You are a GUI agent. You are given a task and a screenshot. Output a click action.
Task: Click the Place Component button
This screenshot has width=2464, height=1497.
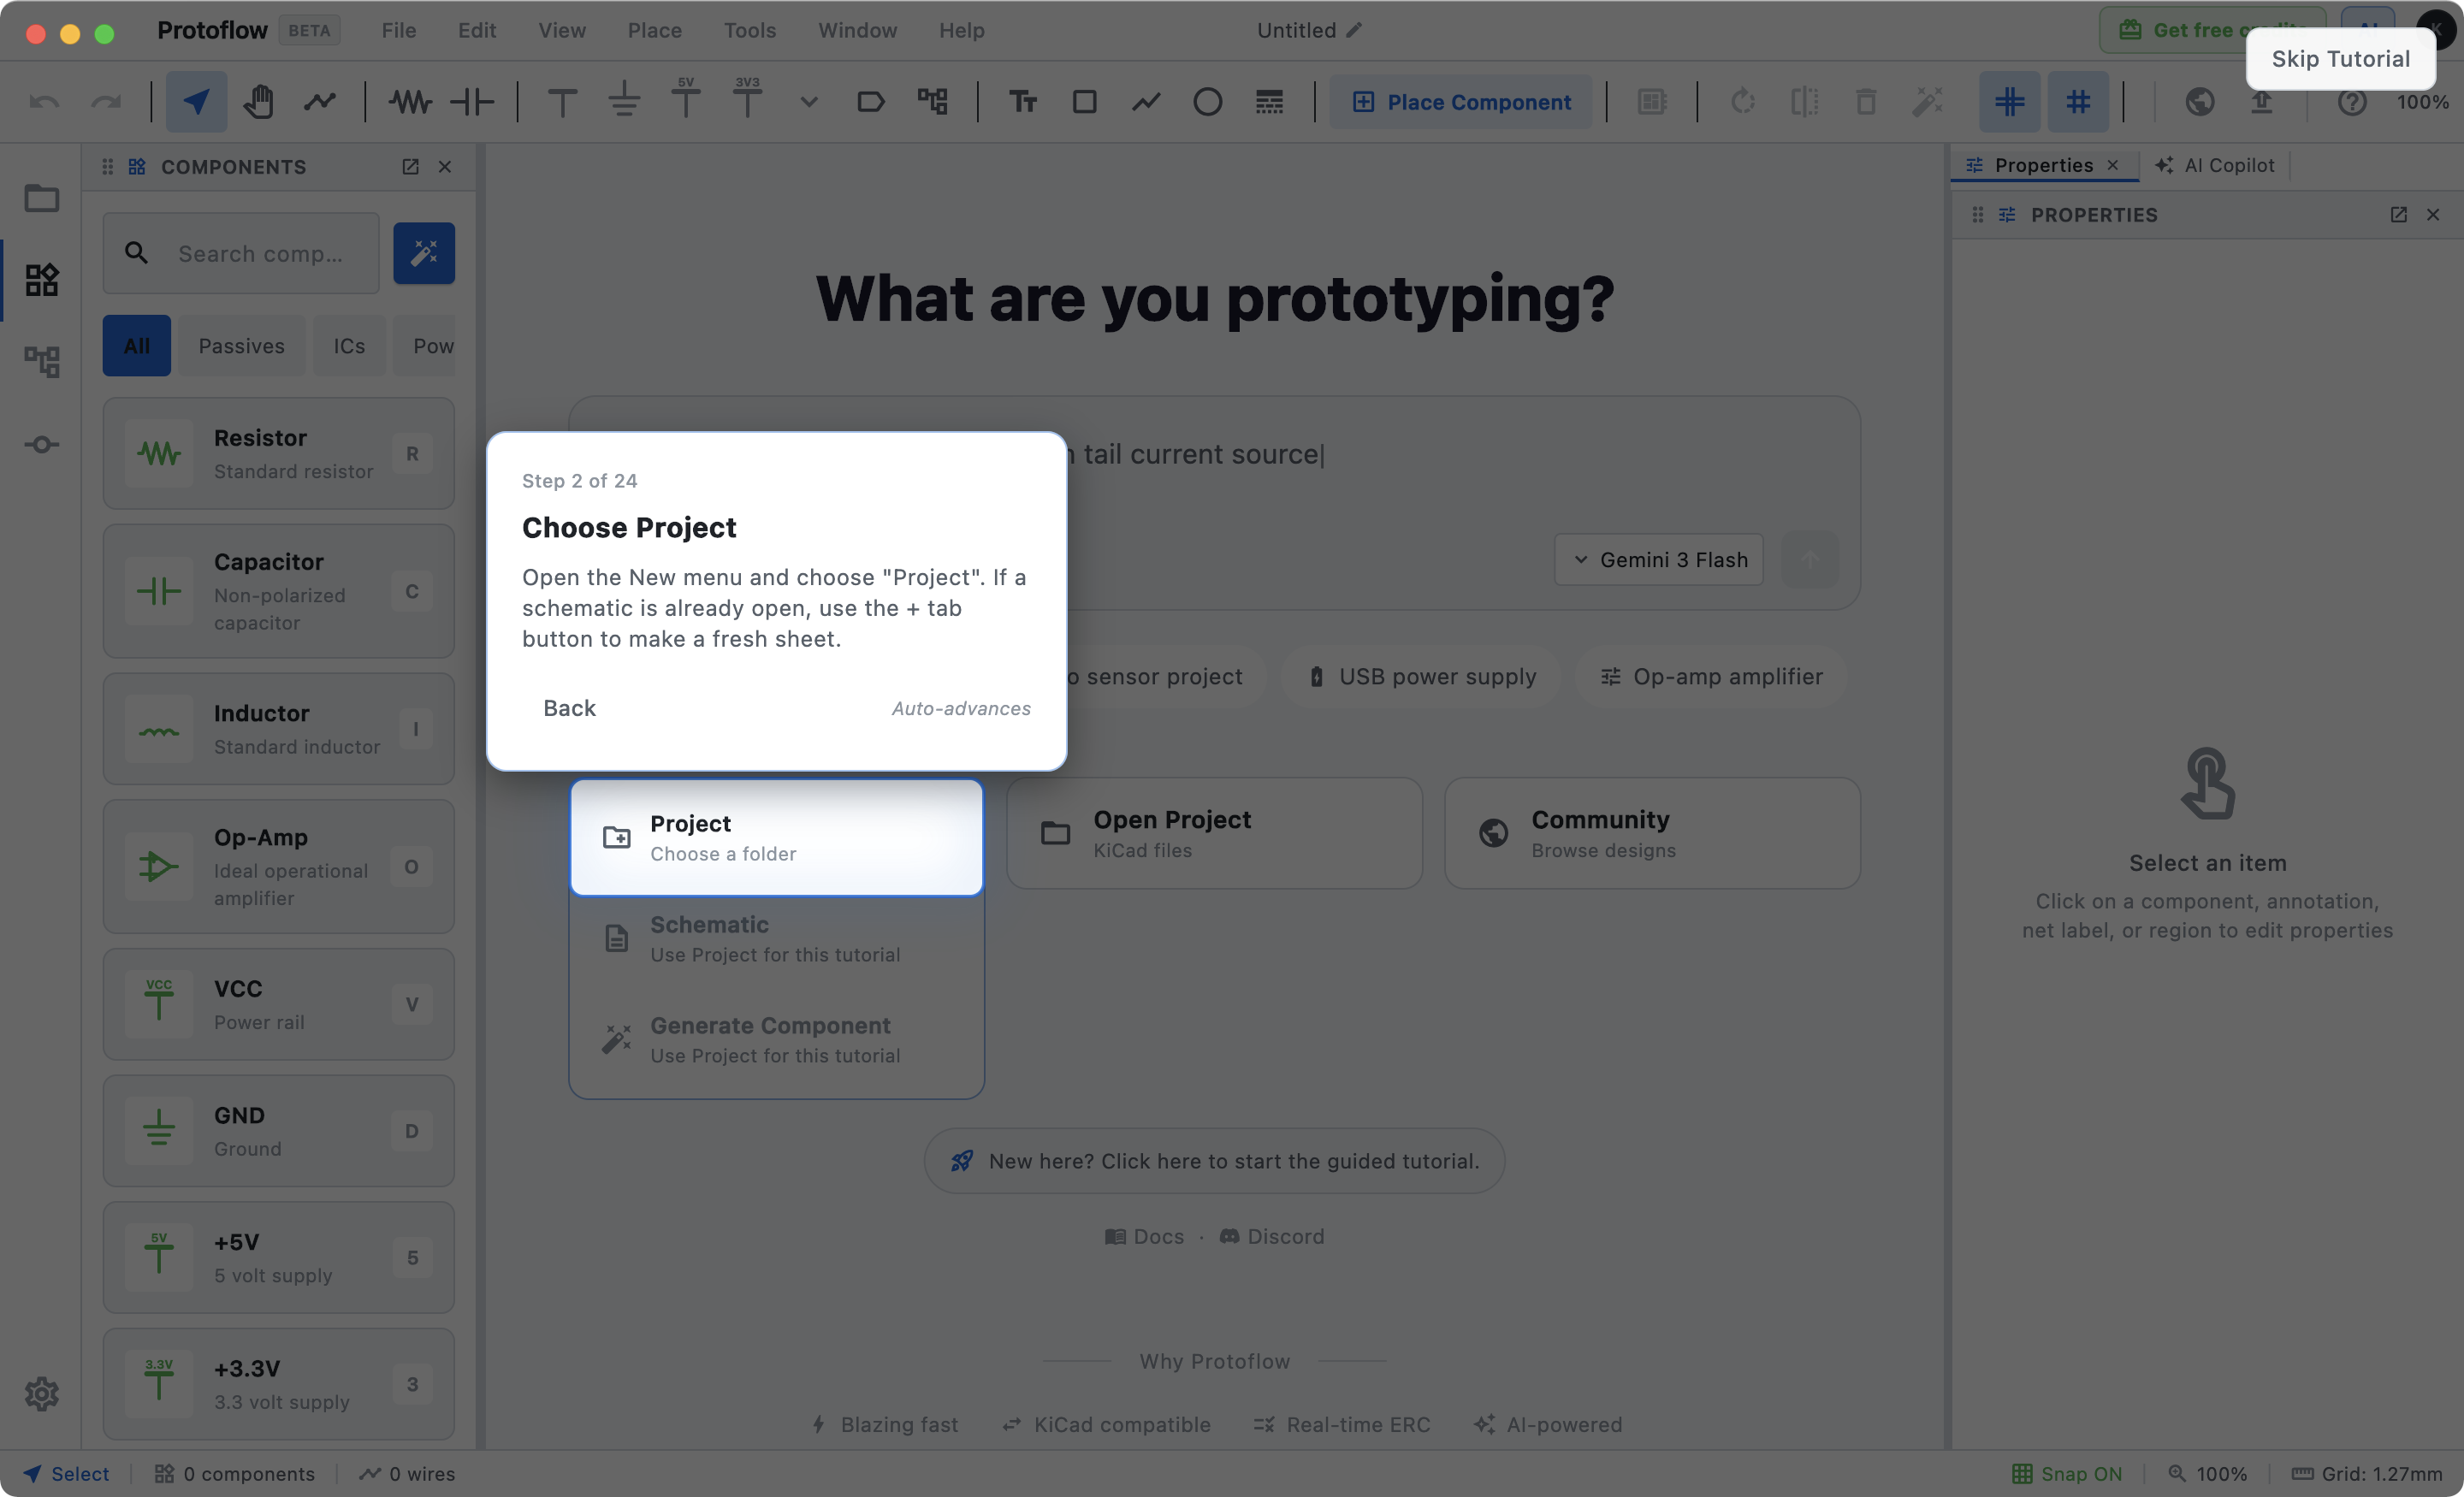pos(1461,101)
